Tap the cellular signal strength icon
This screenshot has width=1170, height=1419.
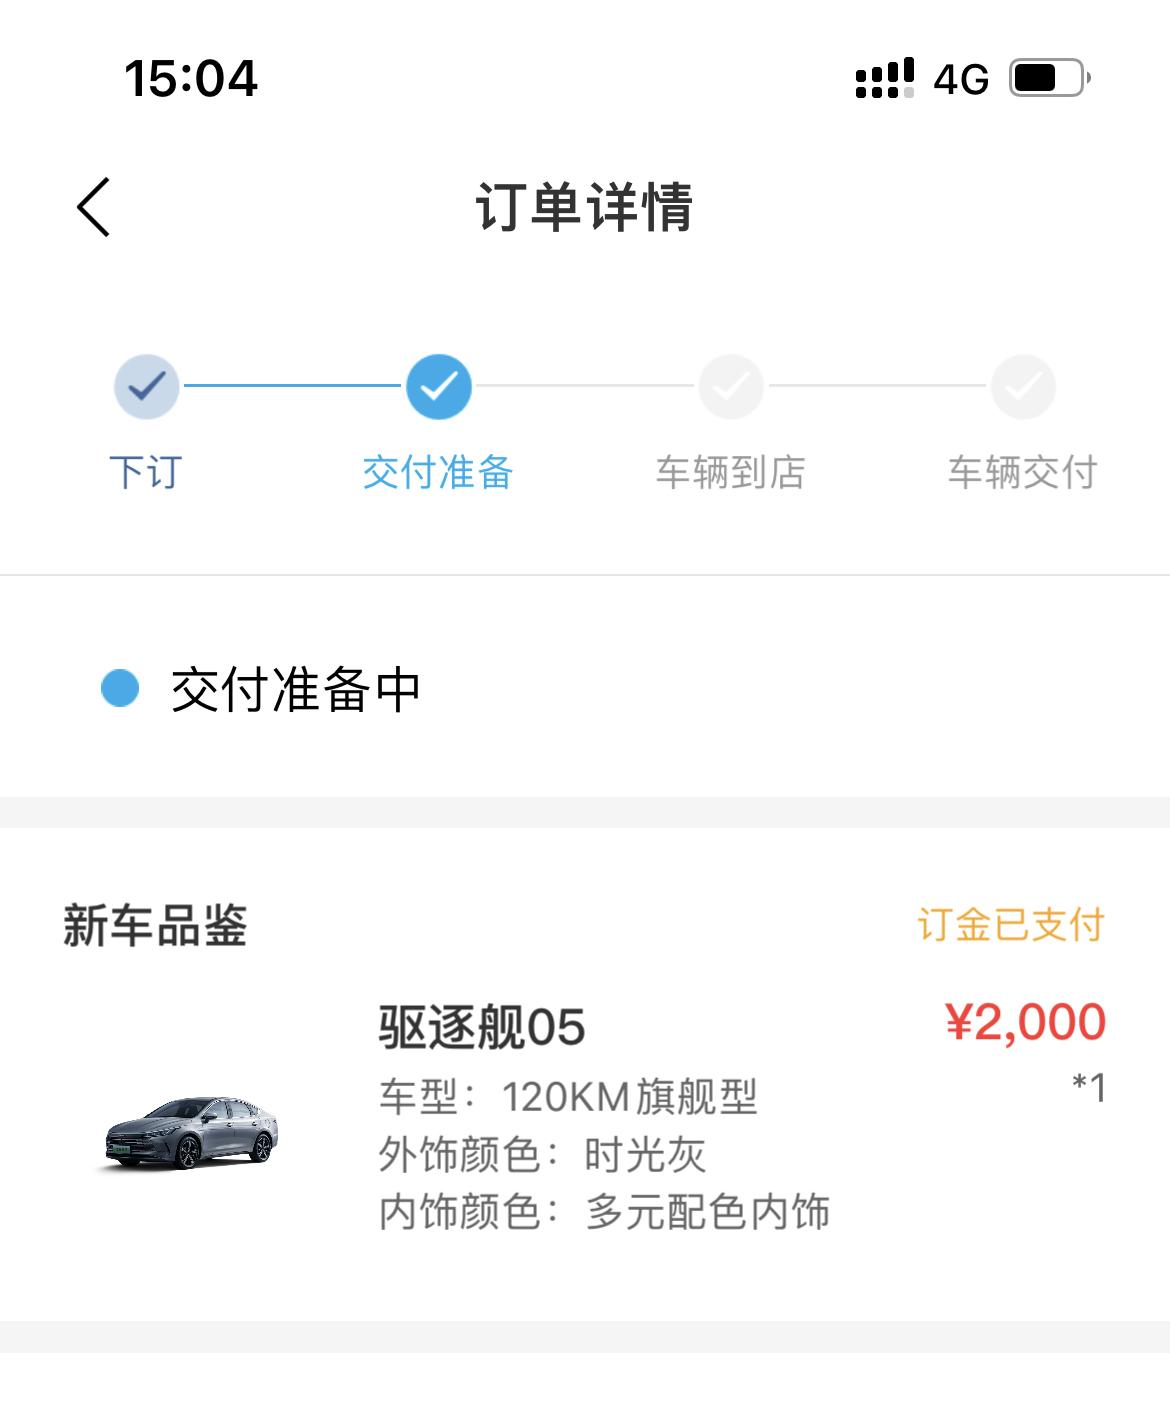[x=885, y=78]
